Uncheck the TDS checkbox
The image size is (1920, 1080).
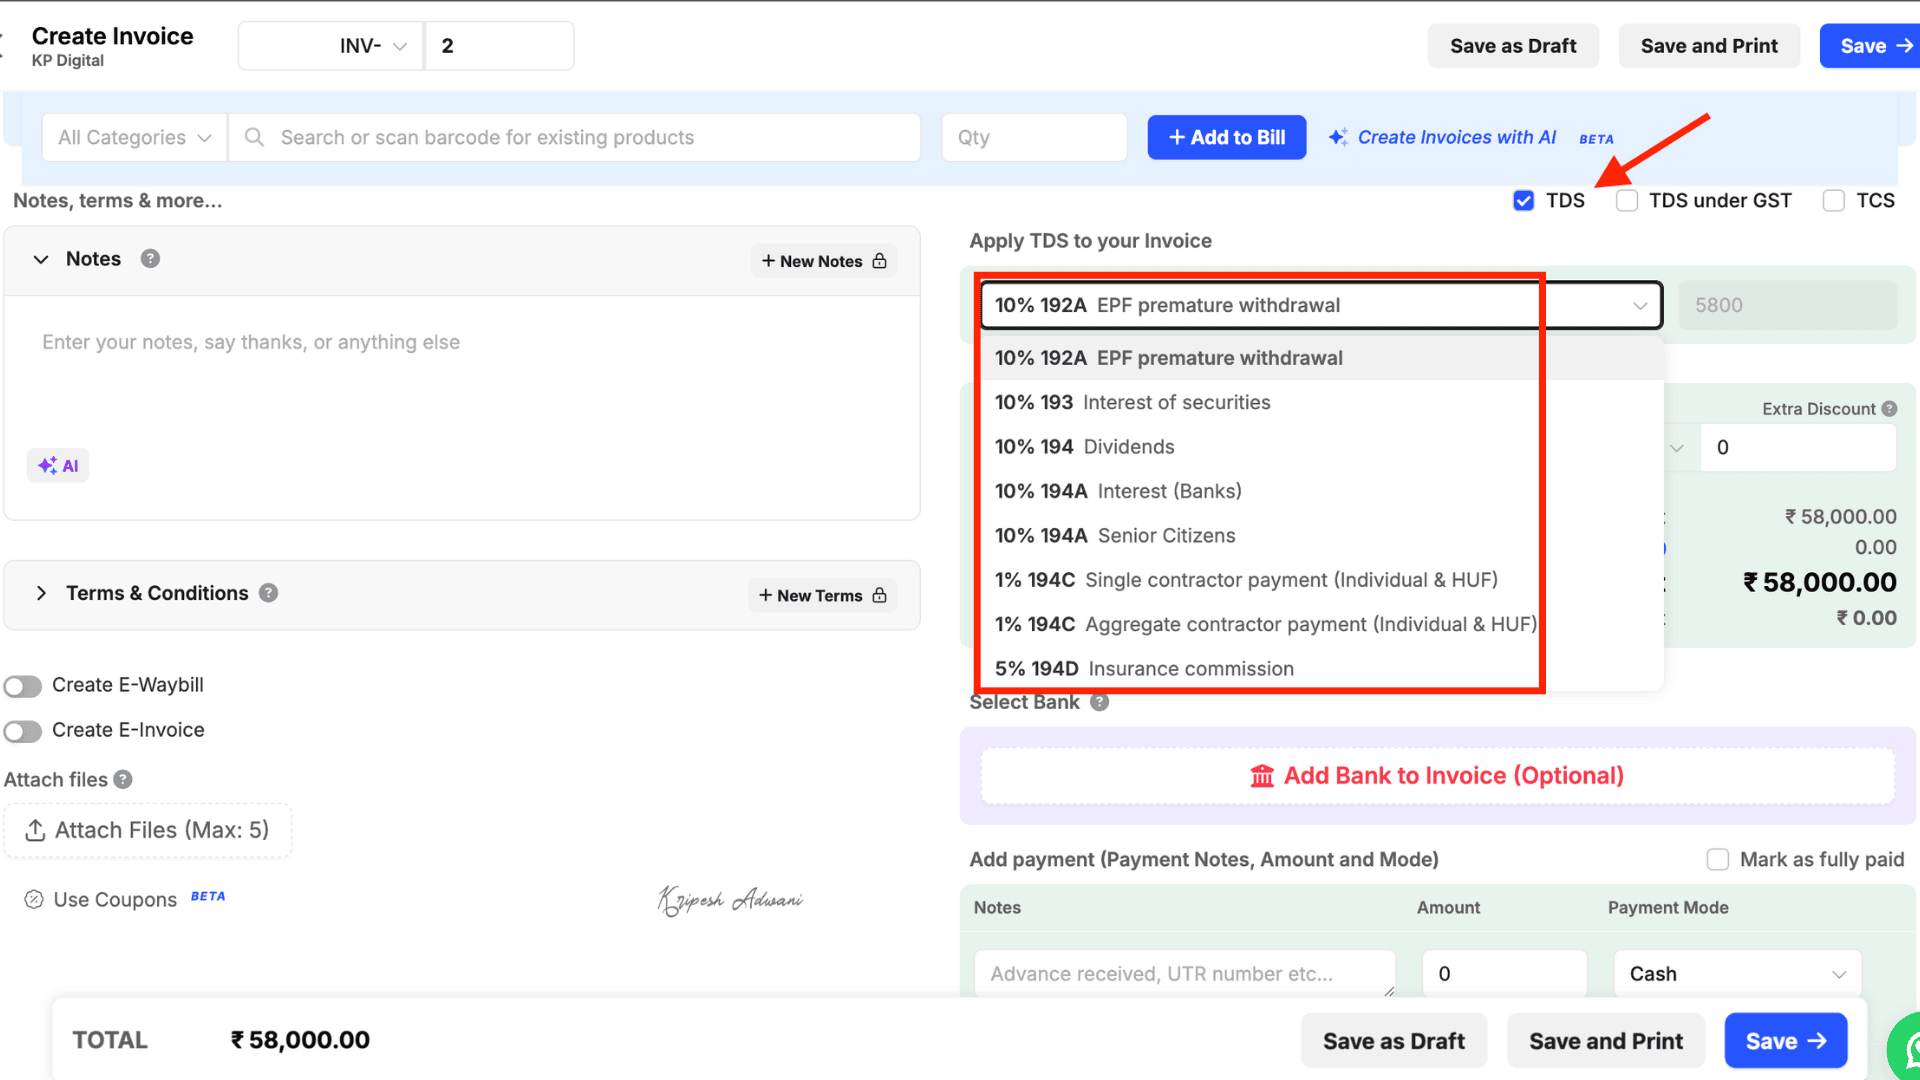pyautogui.click(x=1523, y=201)
